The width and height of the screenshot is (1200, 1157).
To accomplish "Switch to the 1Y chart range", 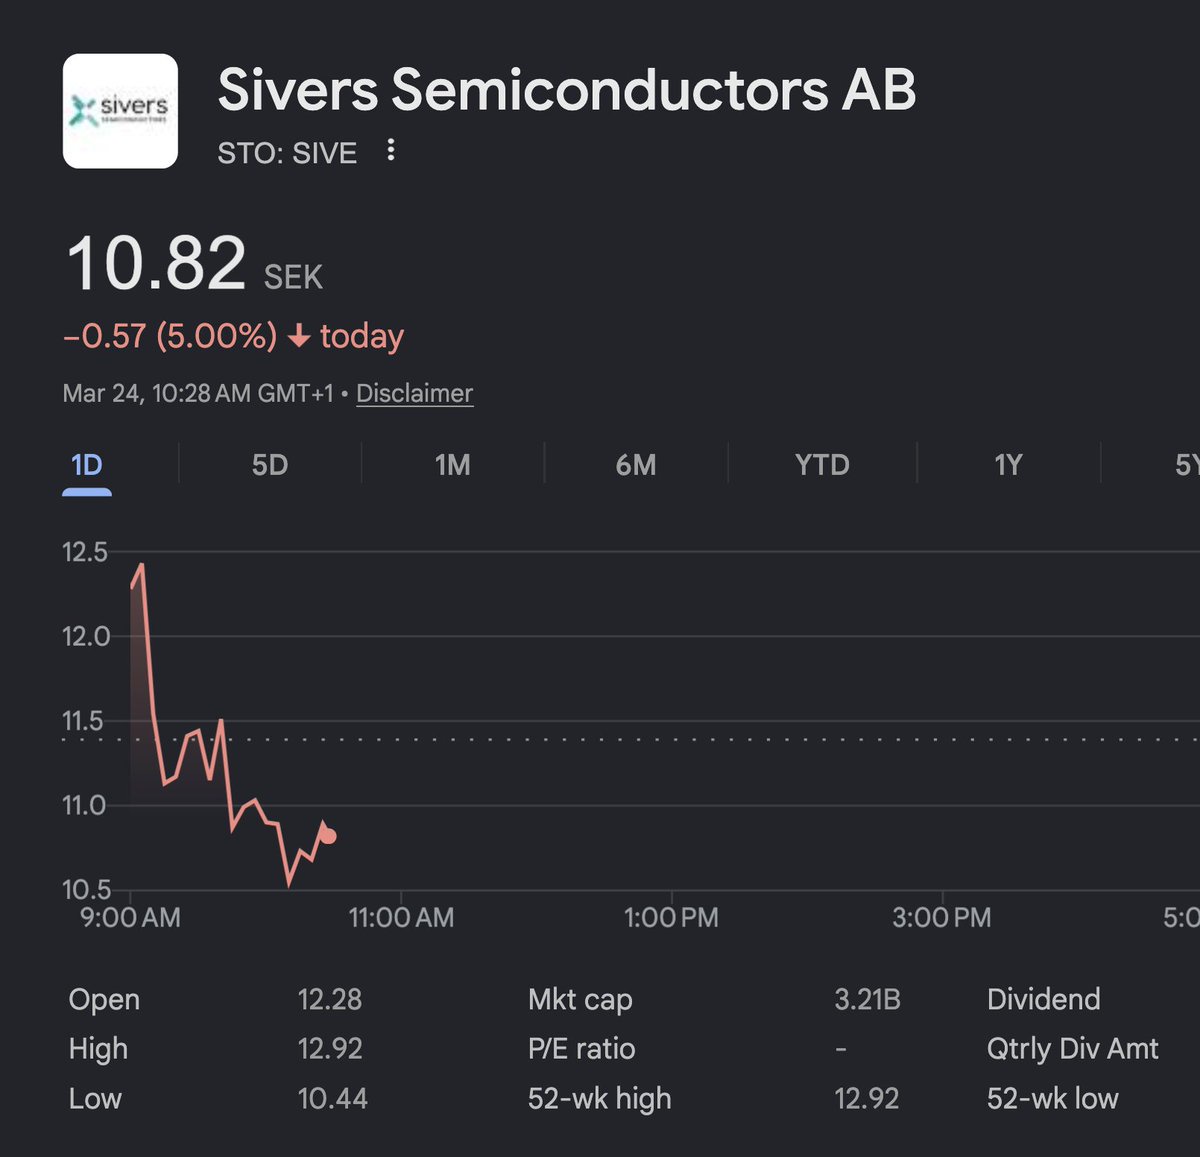I will click(1008, 465).
